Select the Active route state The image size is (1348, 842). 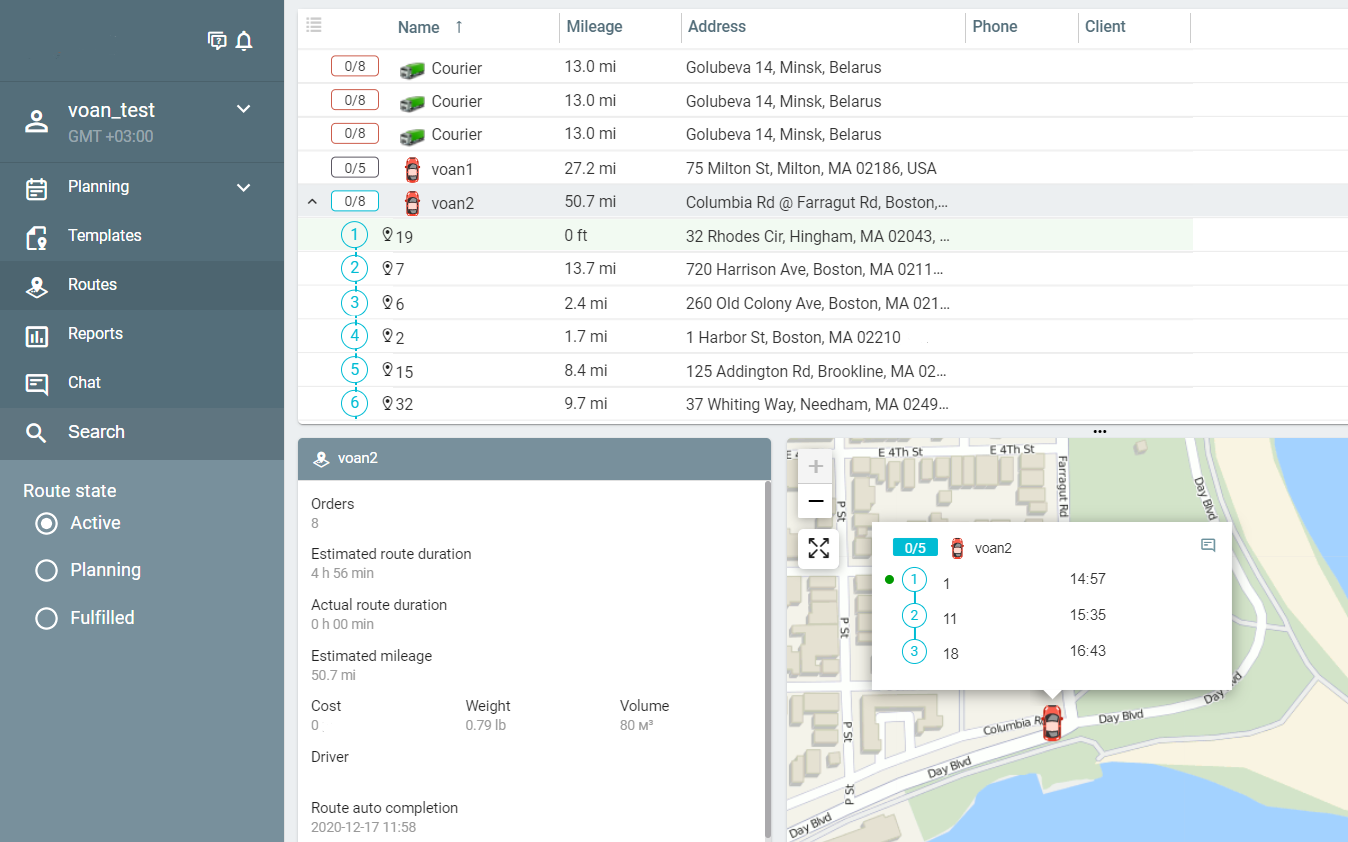click(46, 523)
